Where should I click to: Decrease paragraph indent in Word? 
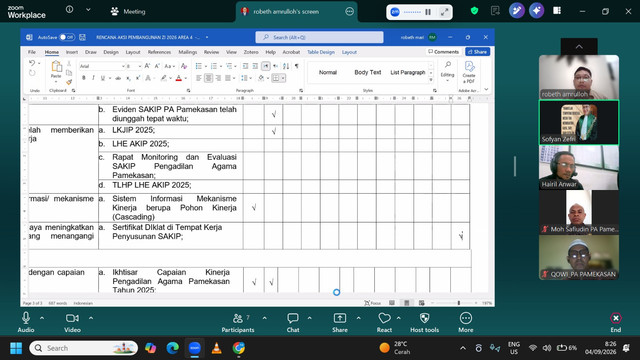245,66
